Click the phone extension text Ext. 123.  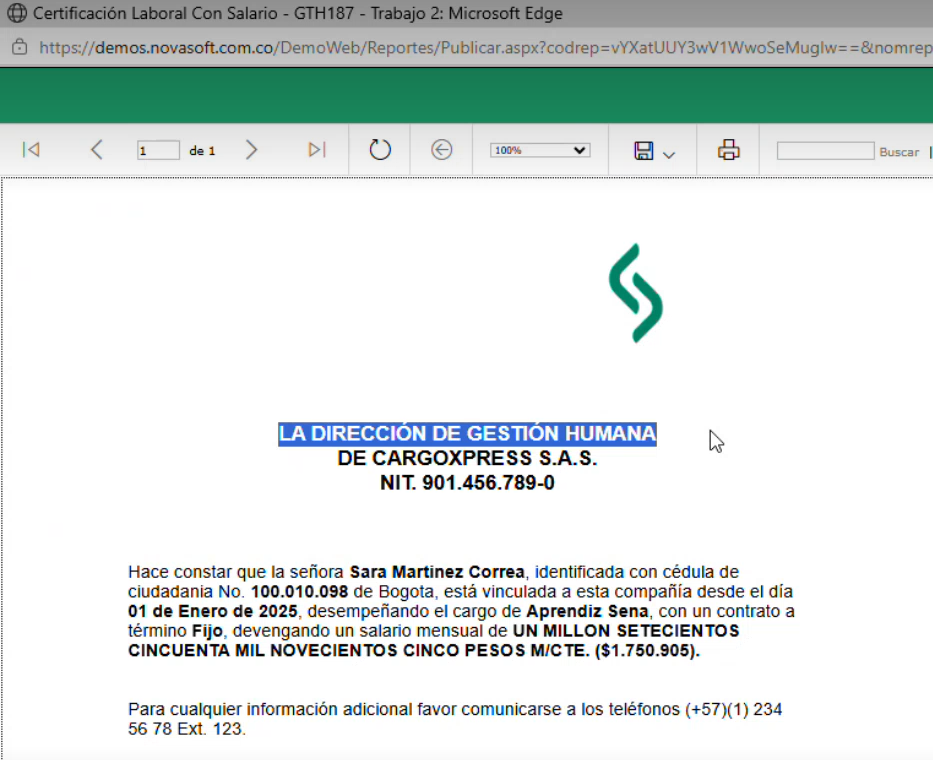pos(211,729)
